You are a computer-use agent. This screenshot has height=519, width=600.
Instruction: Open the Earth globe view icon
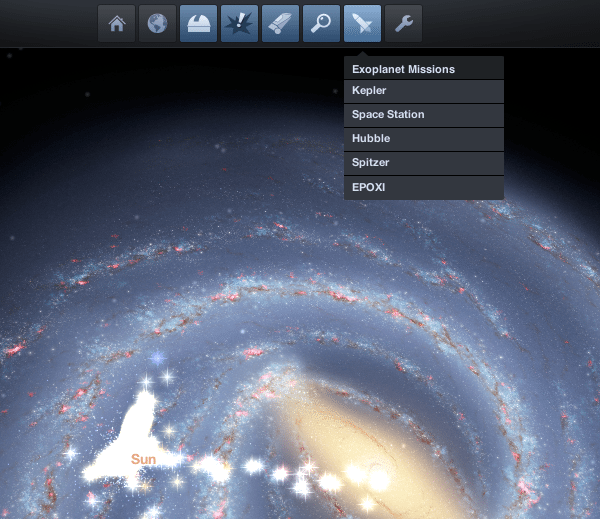click(158, 24)
